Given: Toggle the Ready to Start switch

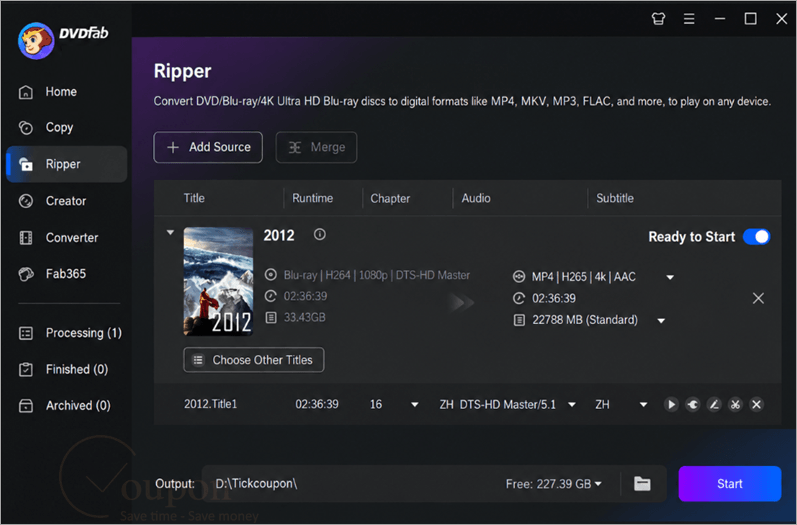Looking at the screenshot, I should pyautogui.click(x=756, y=237).
